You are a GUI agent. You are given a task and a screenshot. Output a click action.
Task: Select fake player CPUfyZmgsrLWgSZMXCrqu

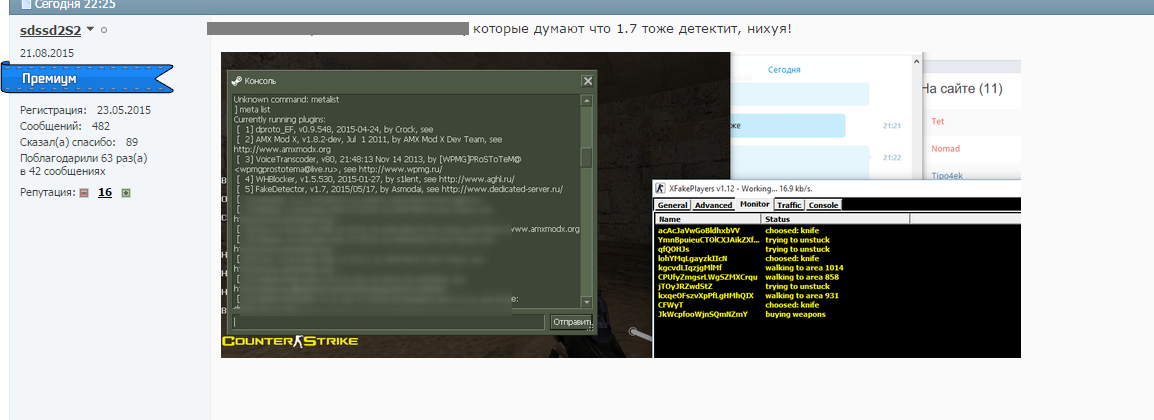tap(707, 277)
